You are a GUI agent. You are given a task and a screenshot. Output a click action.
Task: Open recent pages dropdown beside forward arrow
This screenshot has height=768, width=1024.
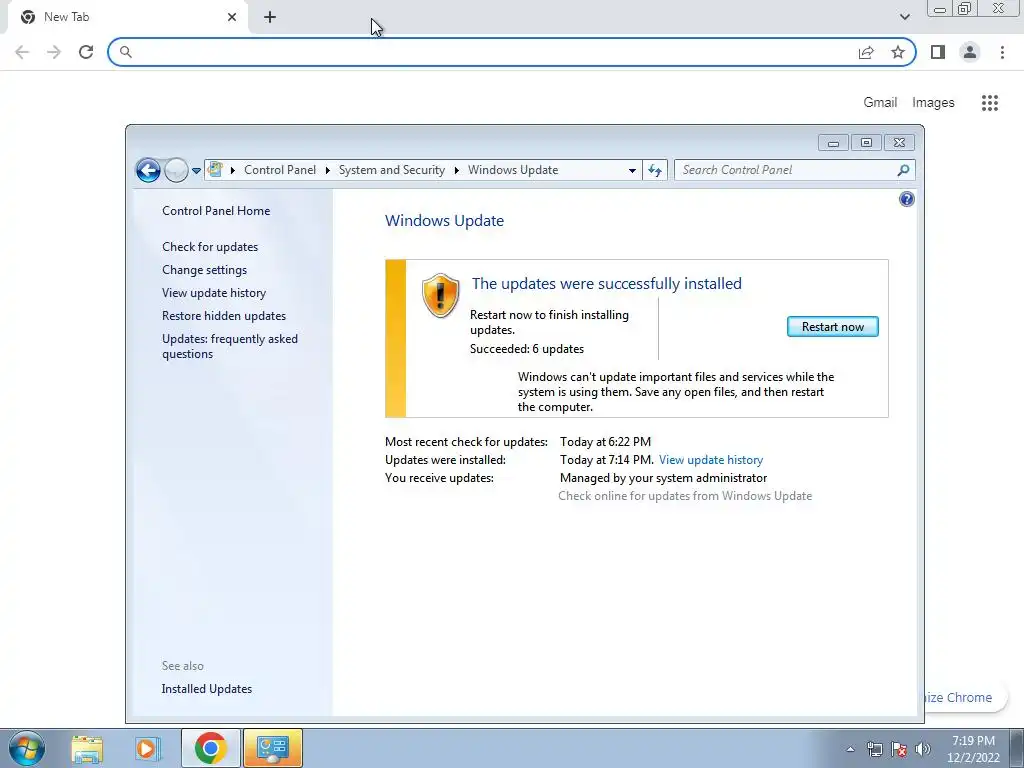(196, 171)
